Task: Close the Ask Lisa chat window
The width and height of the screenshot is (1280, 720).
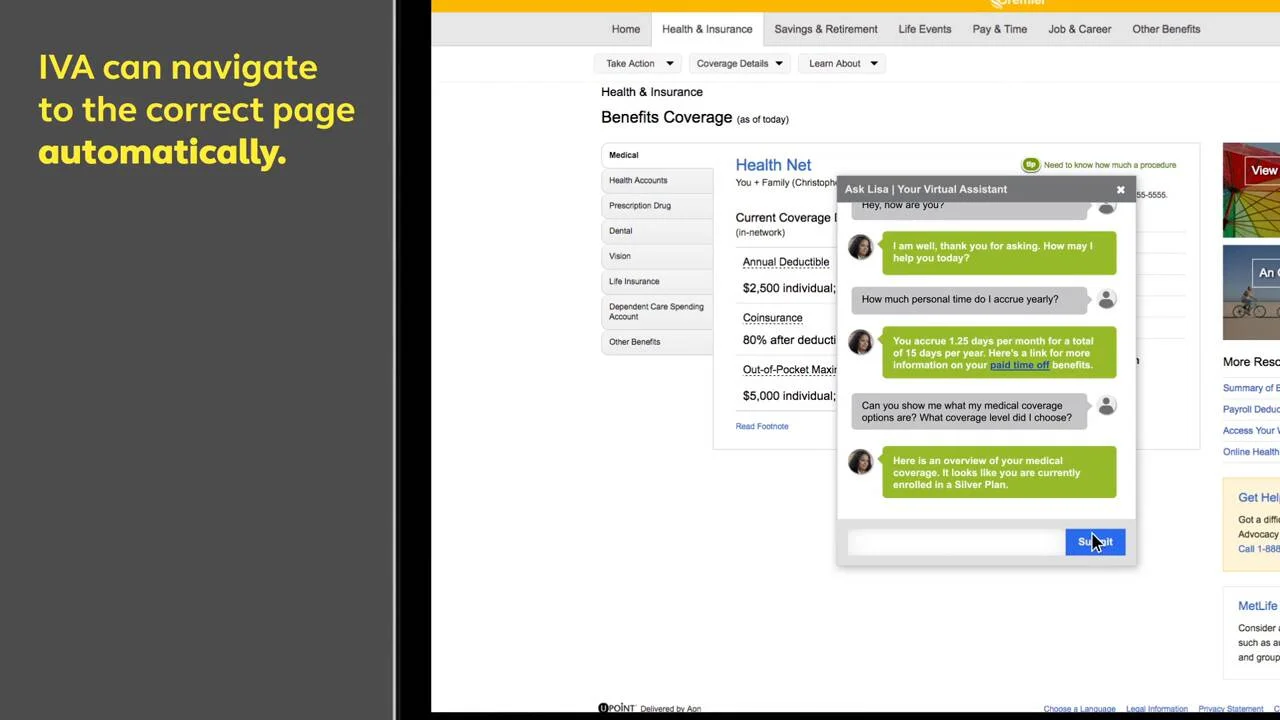Action: click(1120, 189)
